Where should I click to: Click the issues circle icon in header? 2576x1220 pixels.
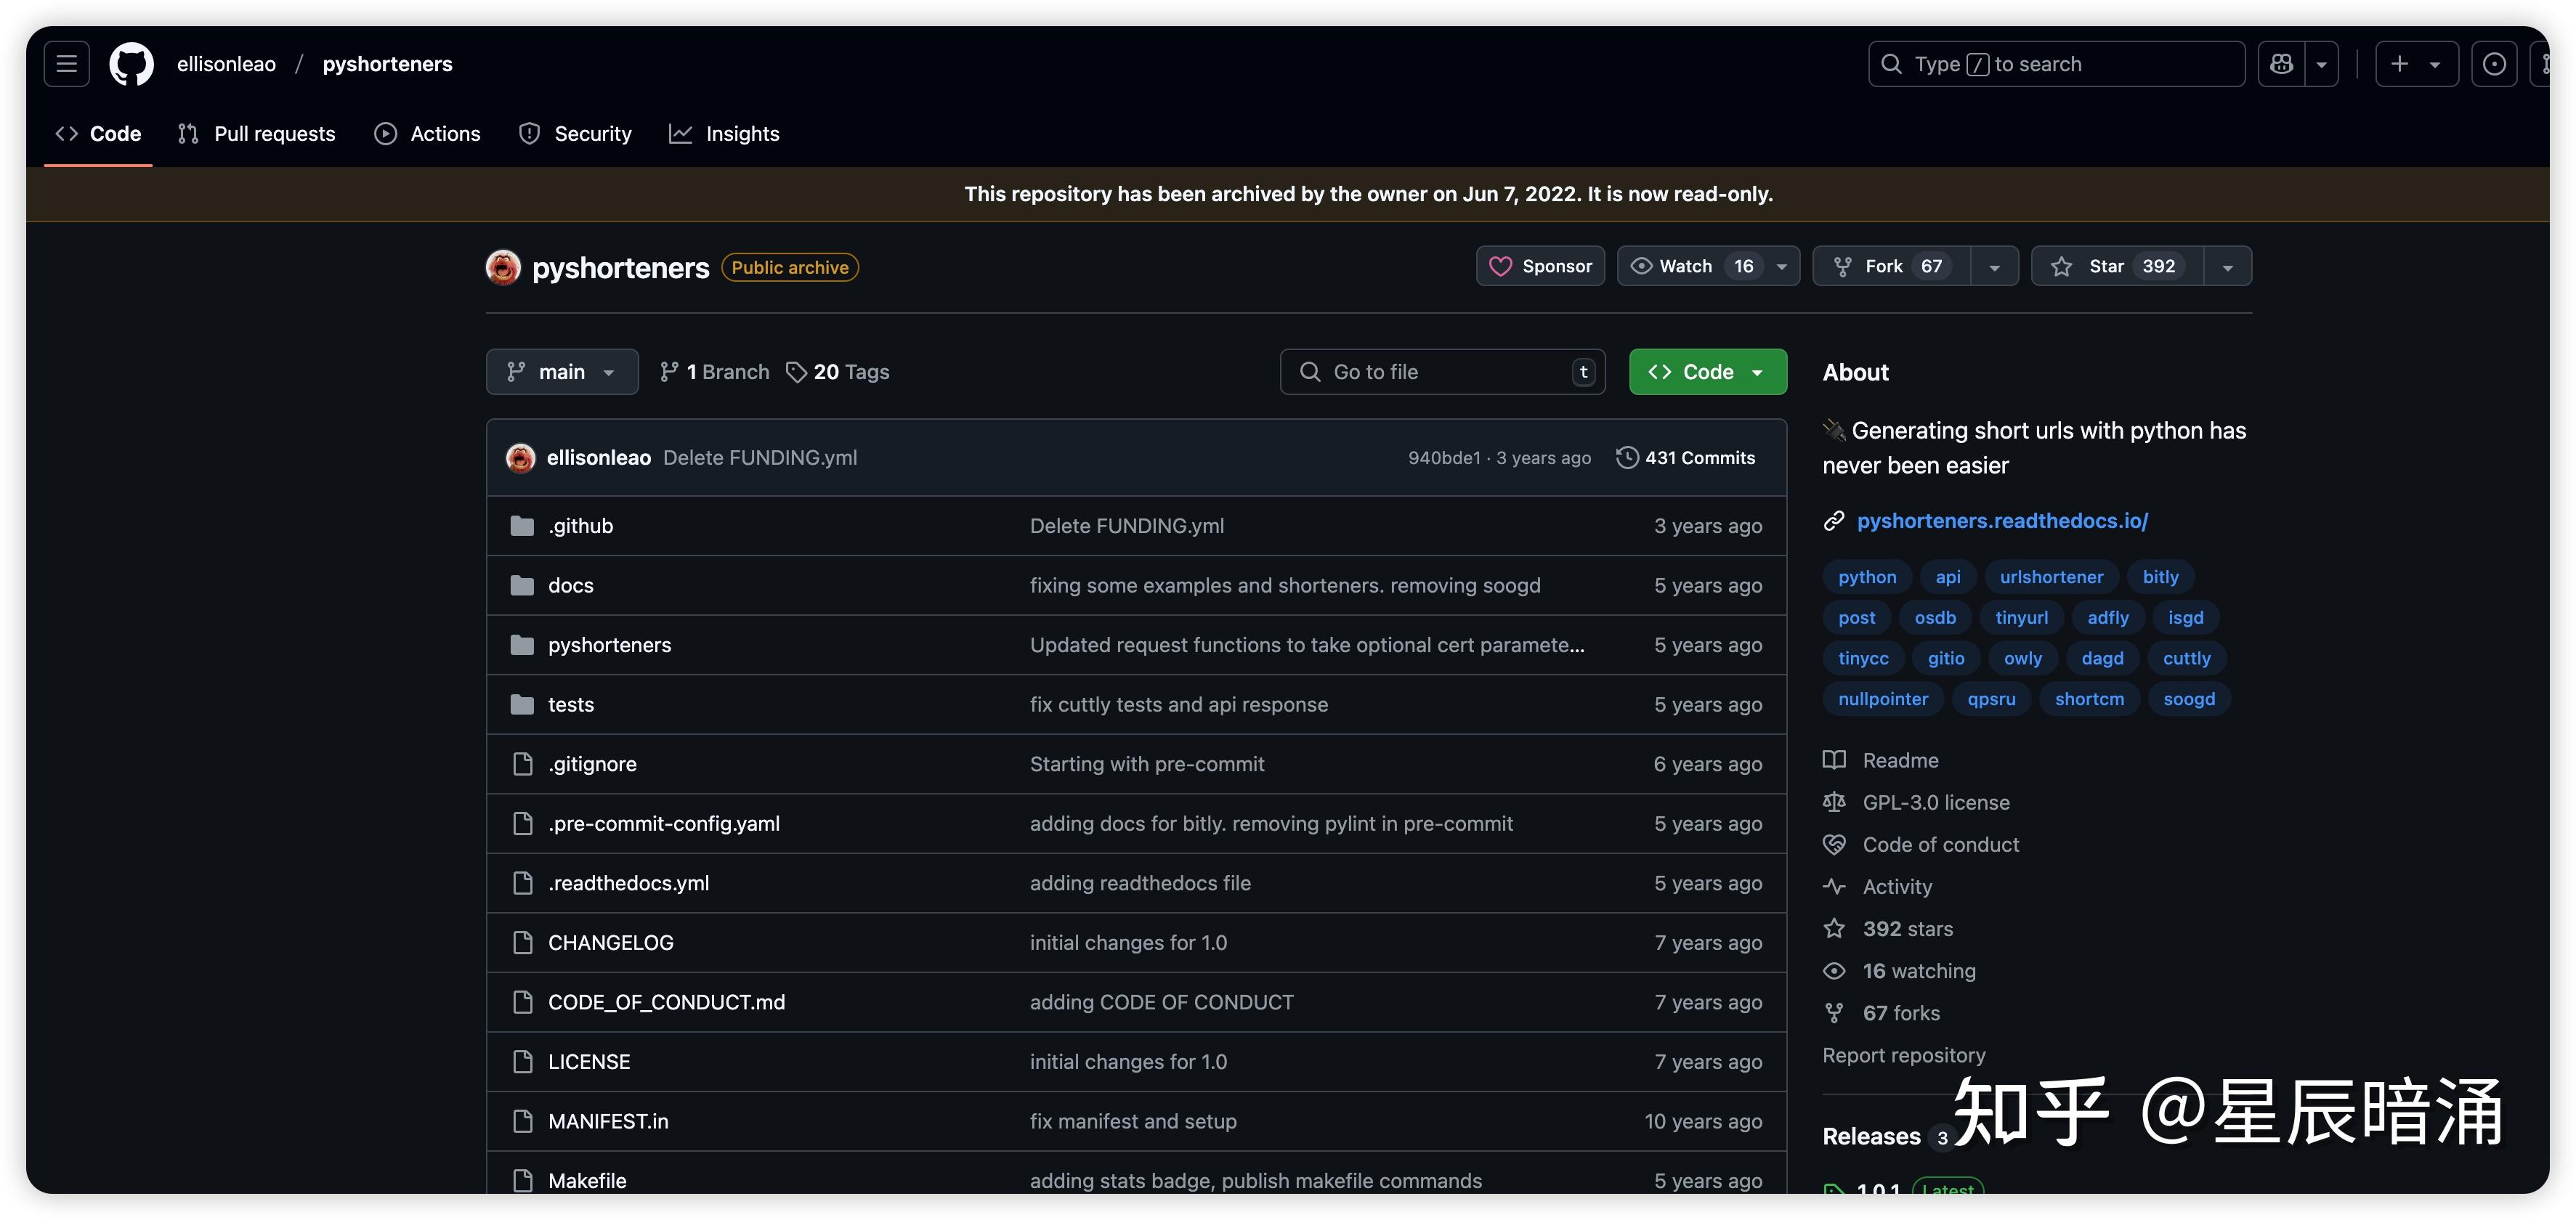(2494, 64)
